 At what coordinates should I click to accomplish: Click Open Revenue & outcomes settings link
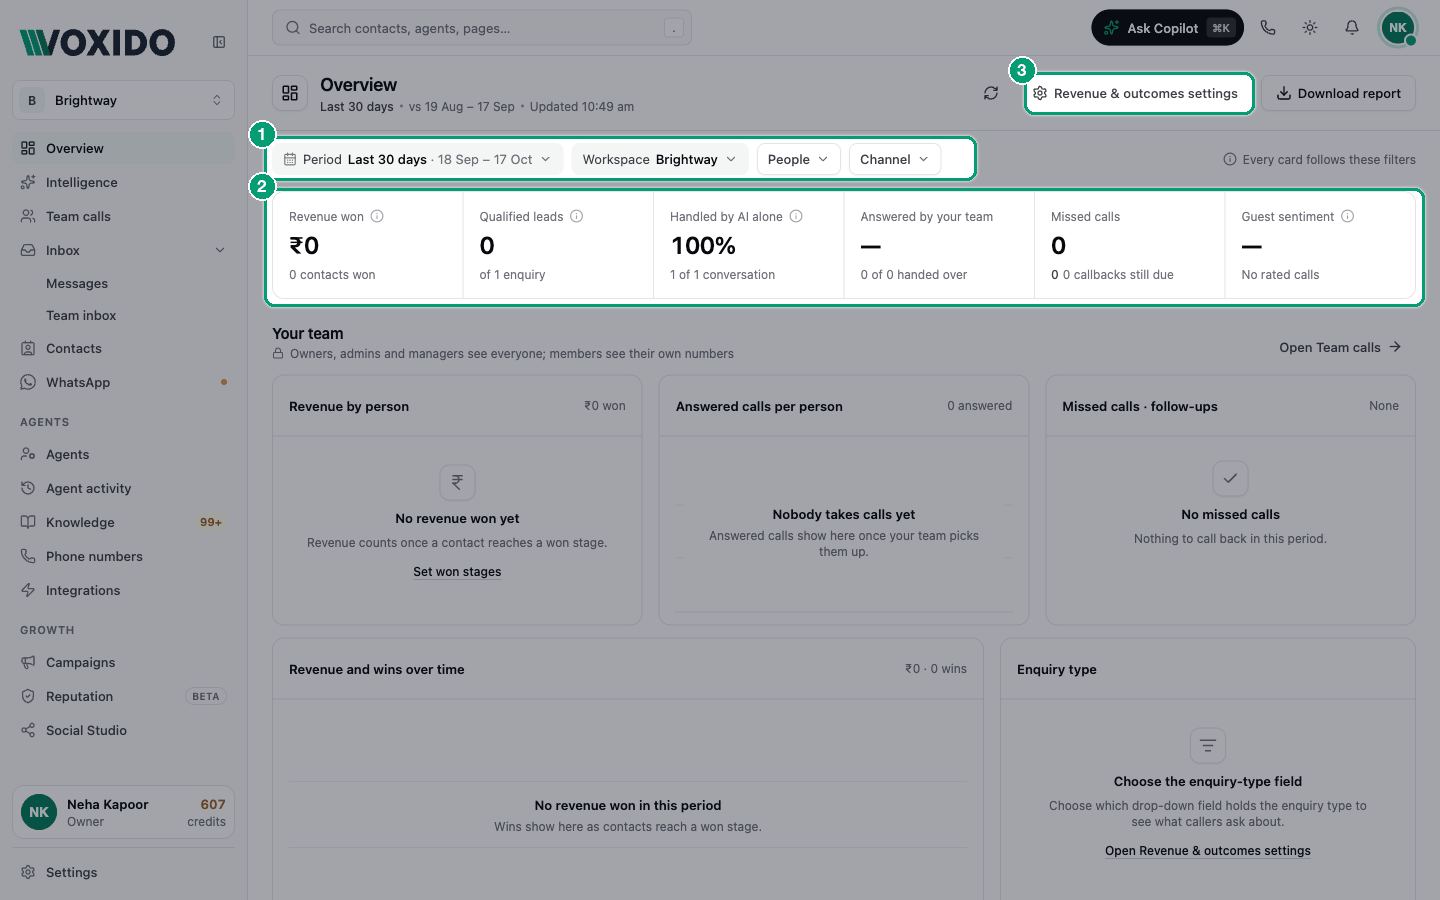1208,851
